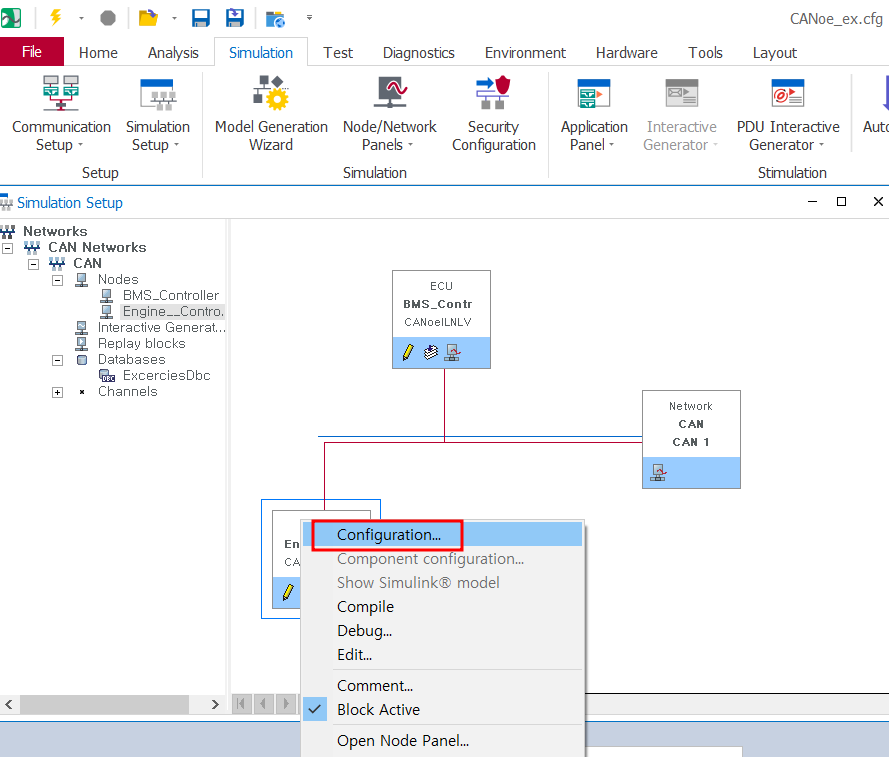Click the pencil icon on the Engine node block

point(288,593)
